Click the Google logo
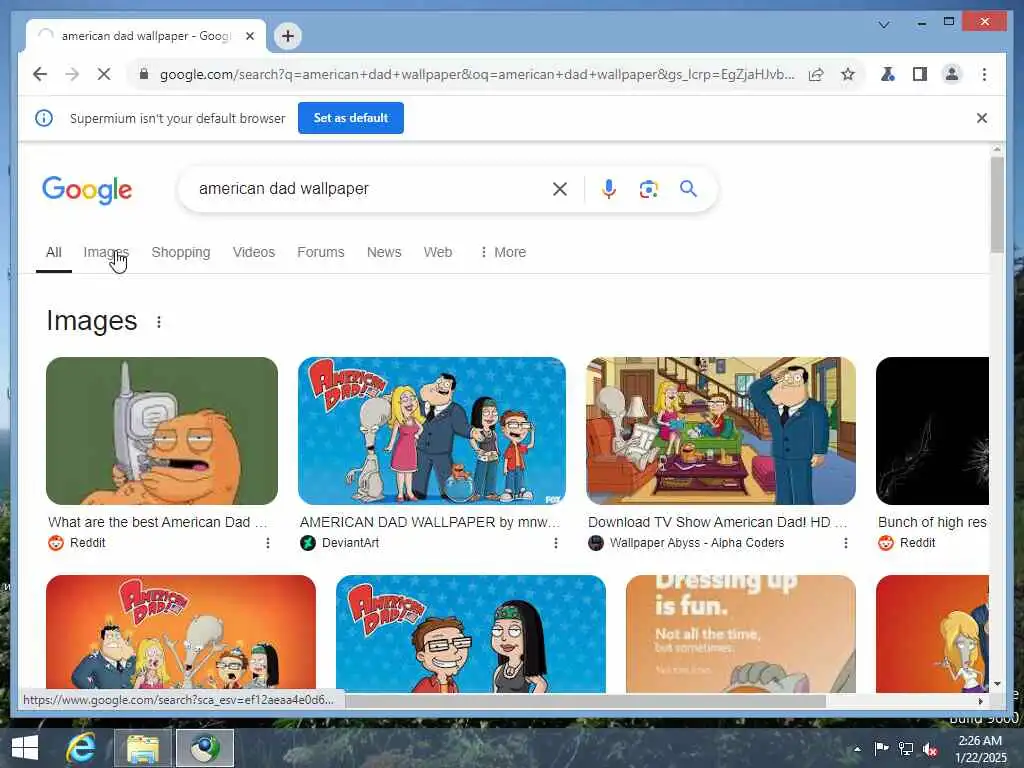This screenshot has height=768, width=1024. (87, 190)
